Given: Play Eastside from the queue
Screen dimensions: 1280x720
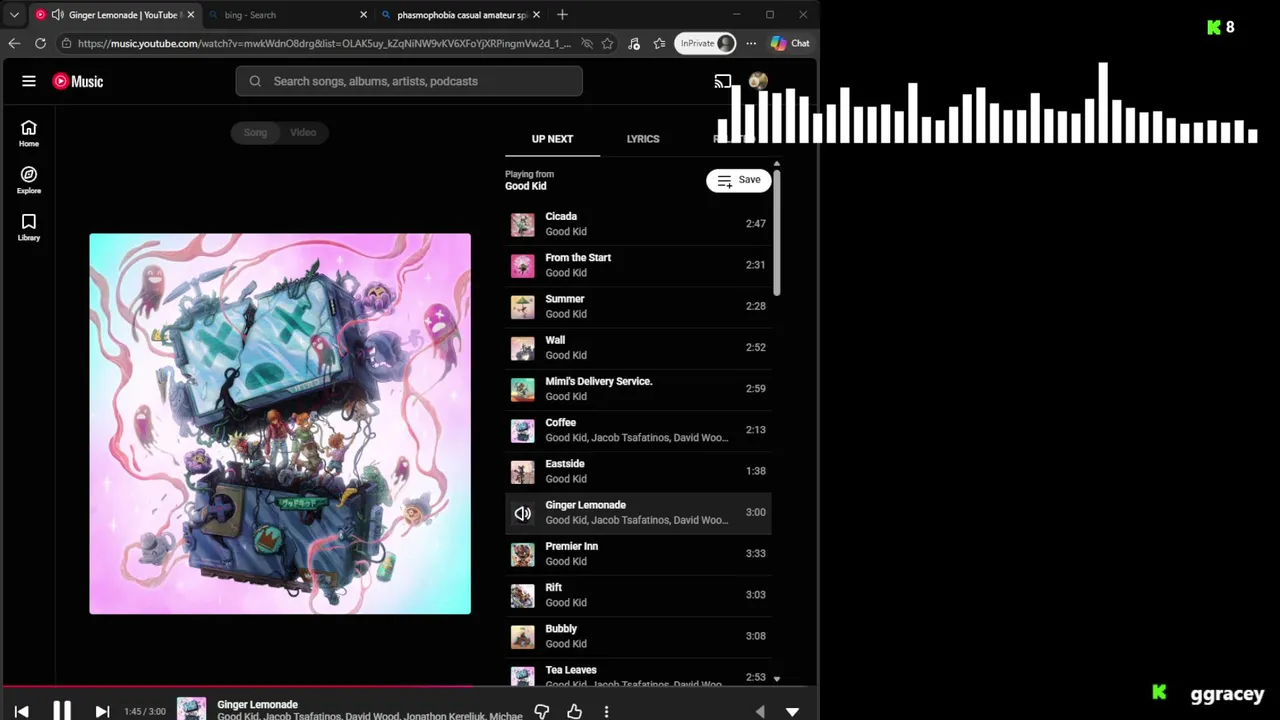Looking at the screenshot, I should (x=638, y=471).
